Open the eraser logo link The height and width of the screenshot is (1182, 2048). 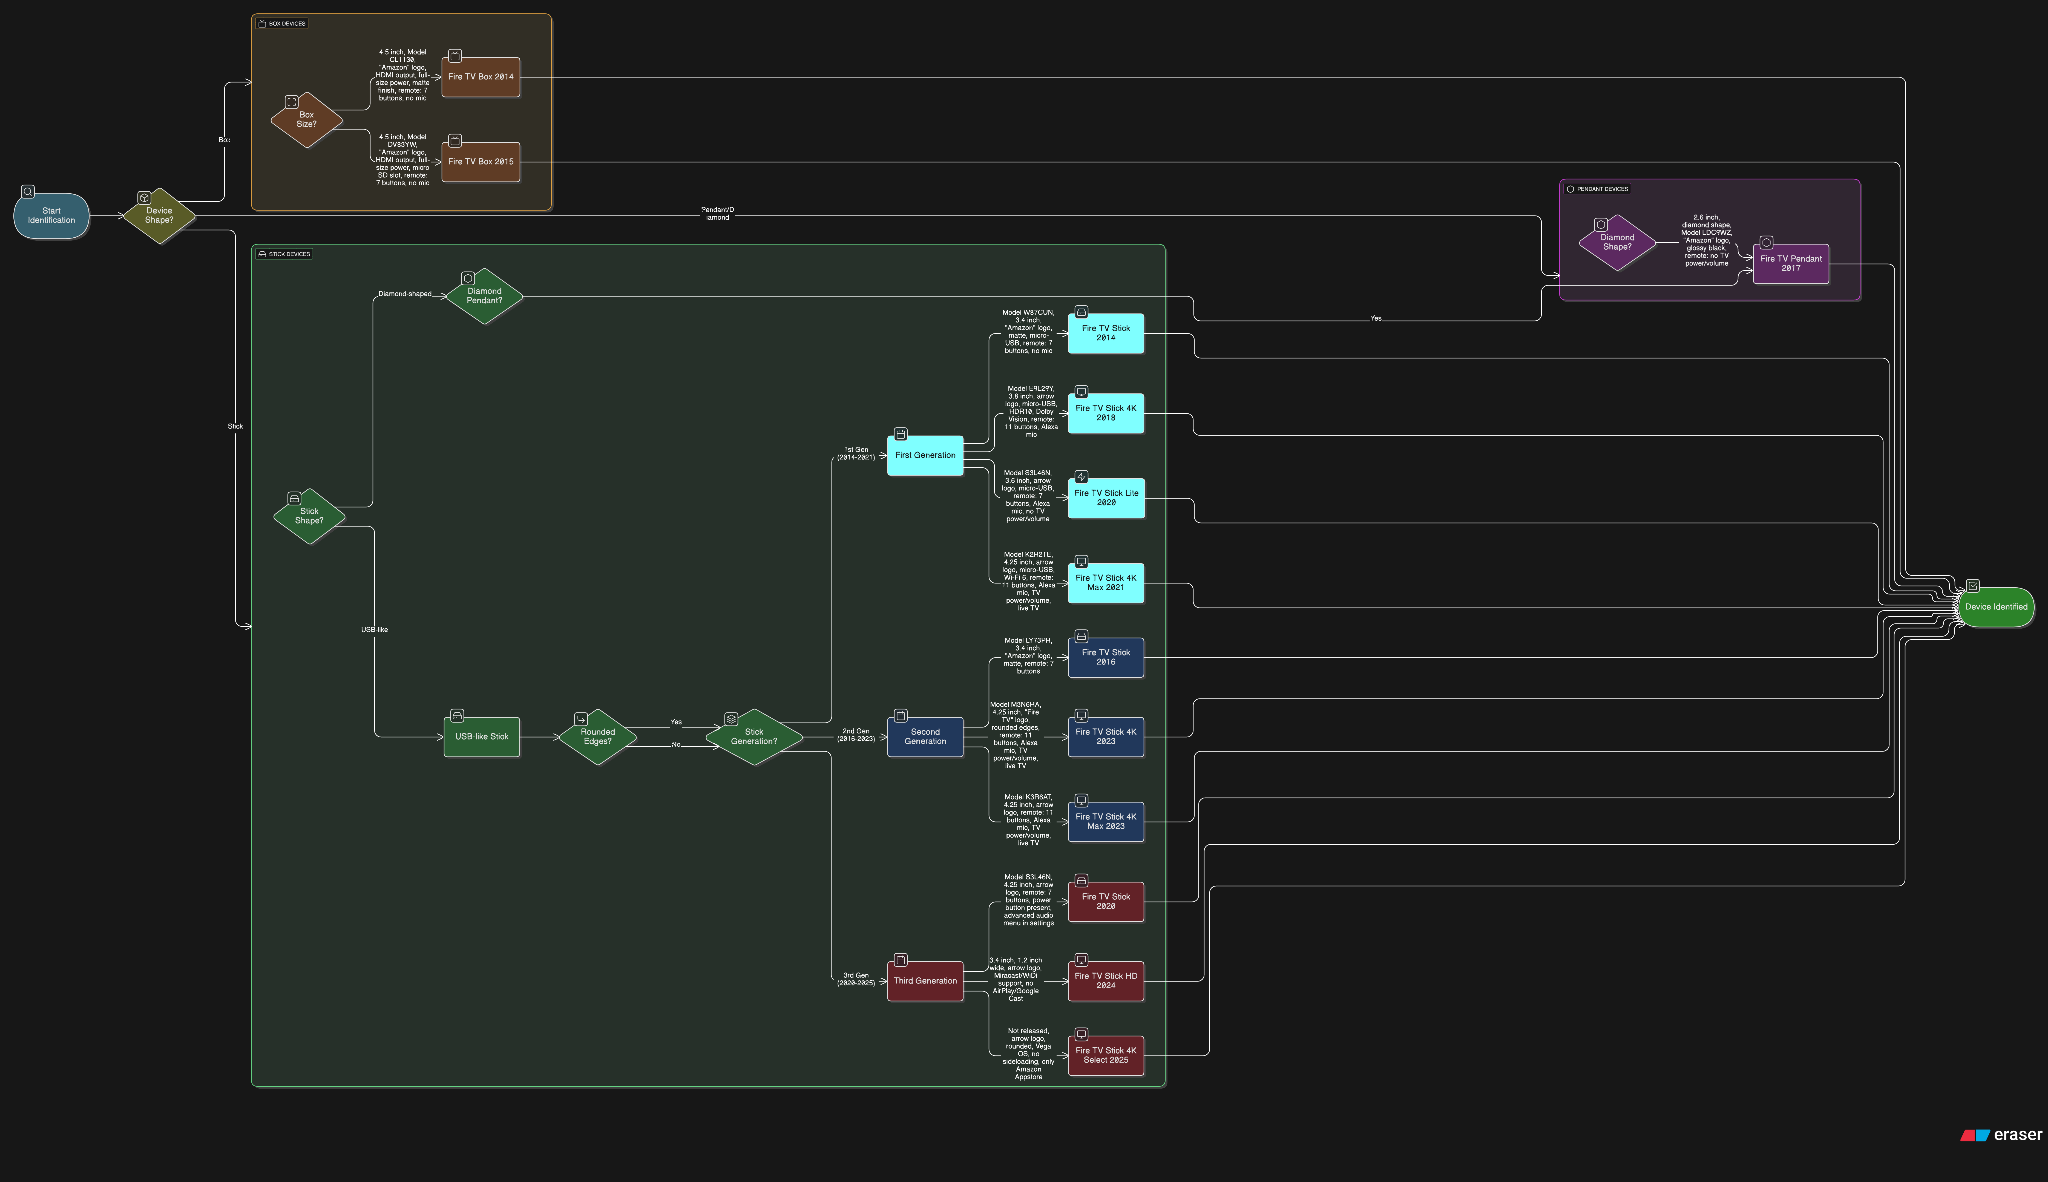pyautogui.click(x=2002, y=1135)
